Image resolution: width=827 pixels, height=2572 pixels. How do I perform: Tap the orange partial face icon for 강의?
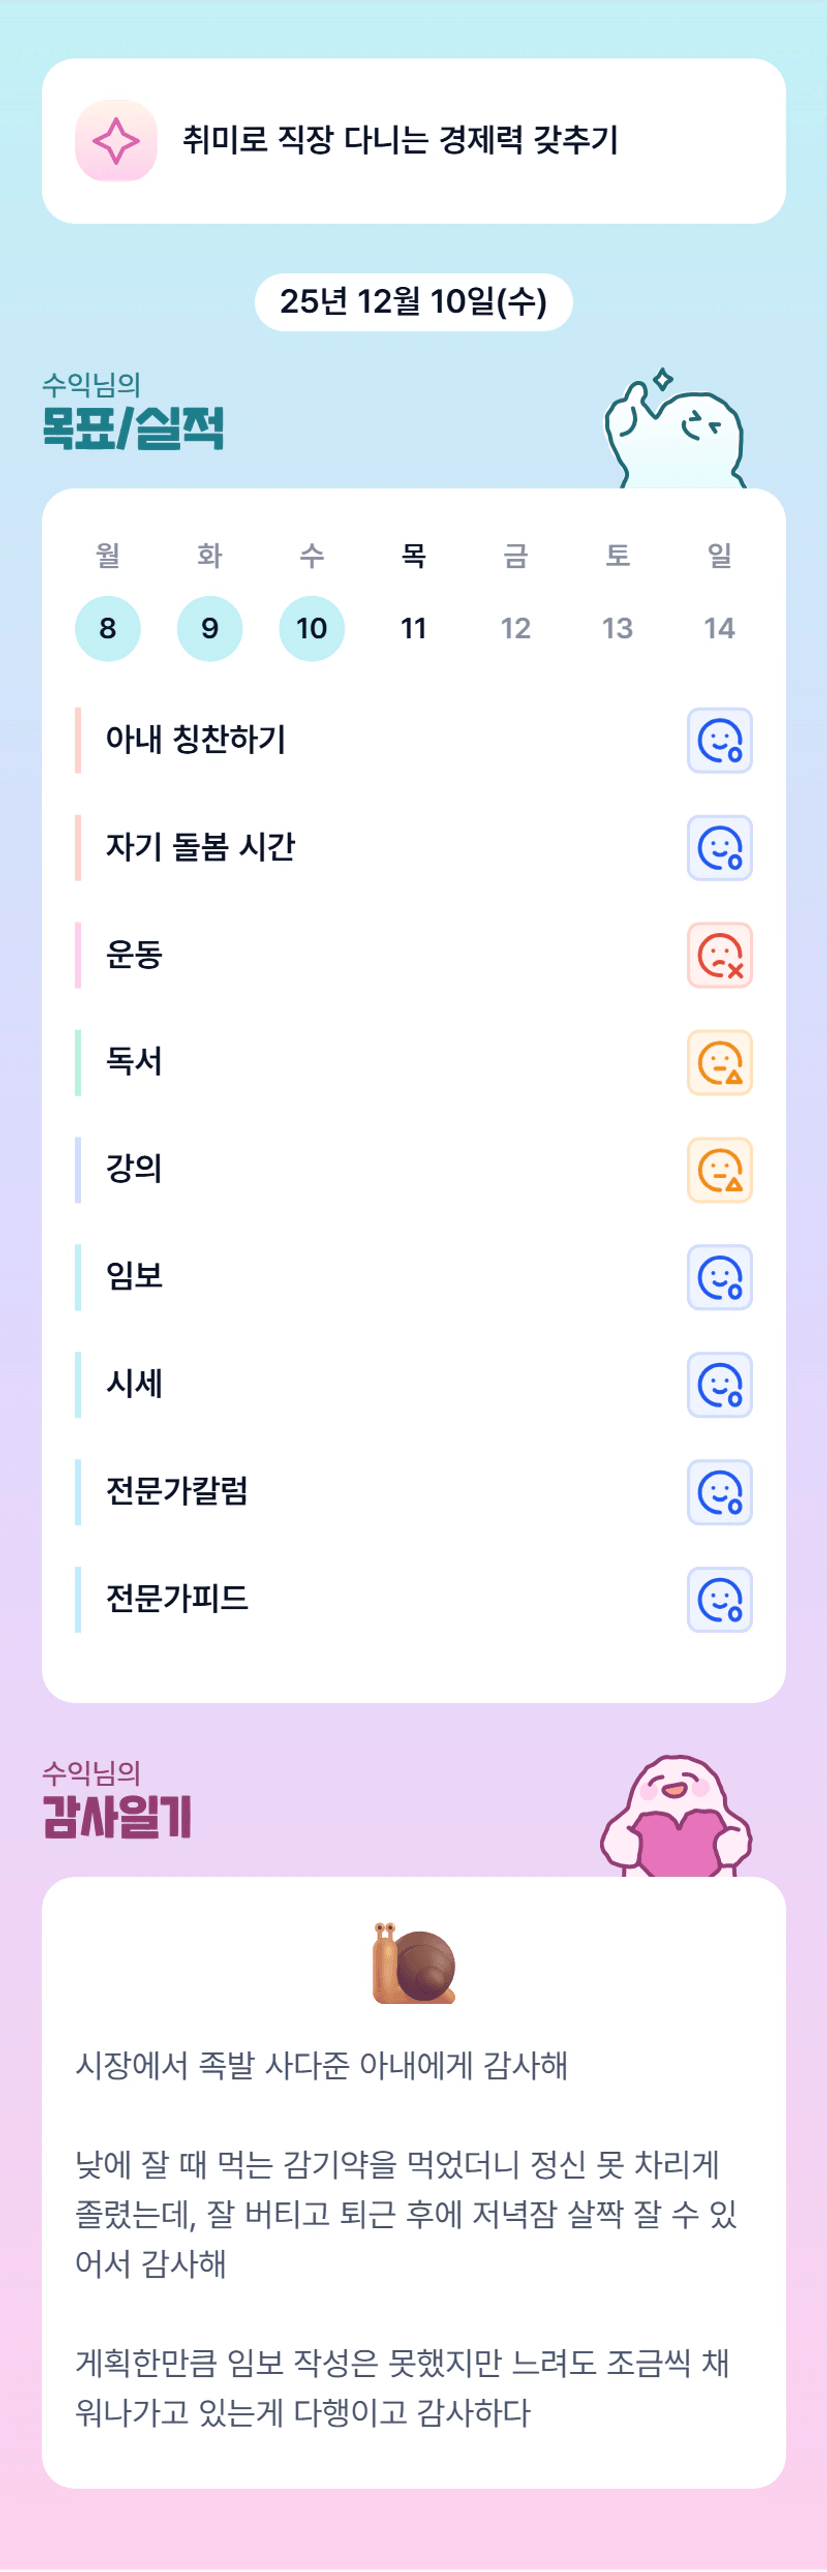coord(719,1170)
